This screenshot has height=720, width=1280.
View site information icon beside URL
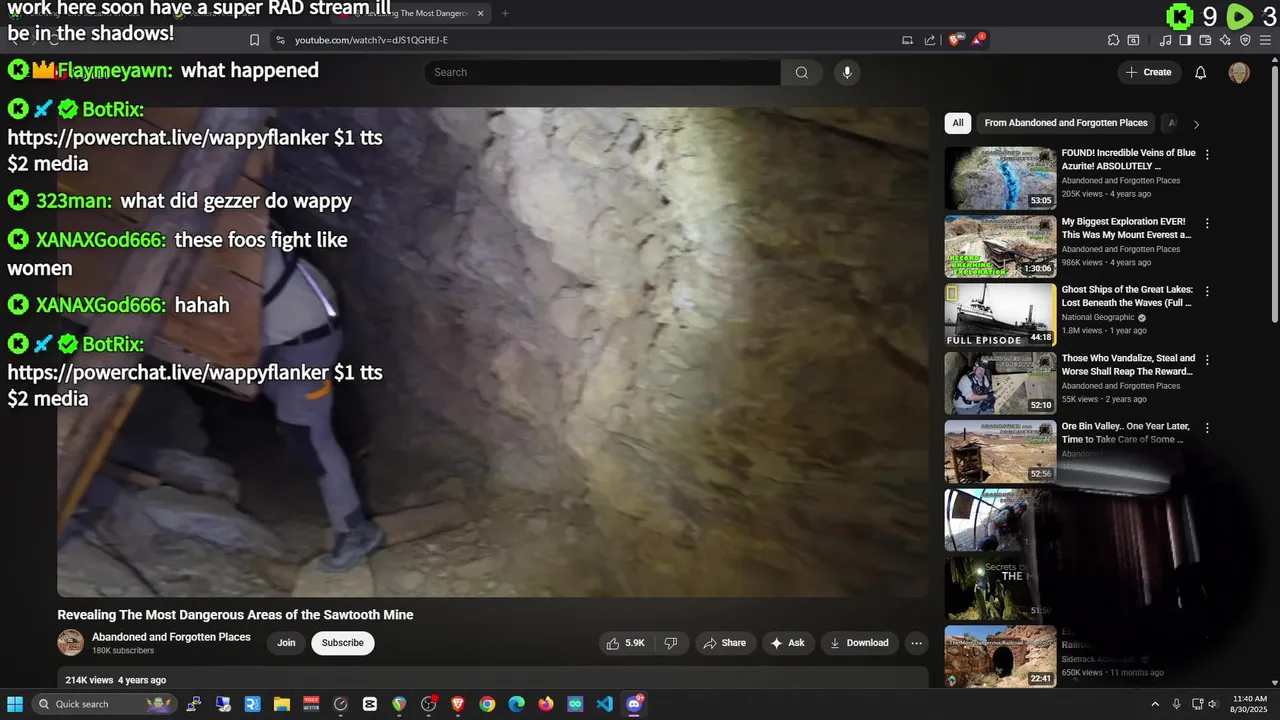coord(281,40)
